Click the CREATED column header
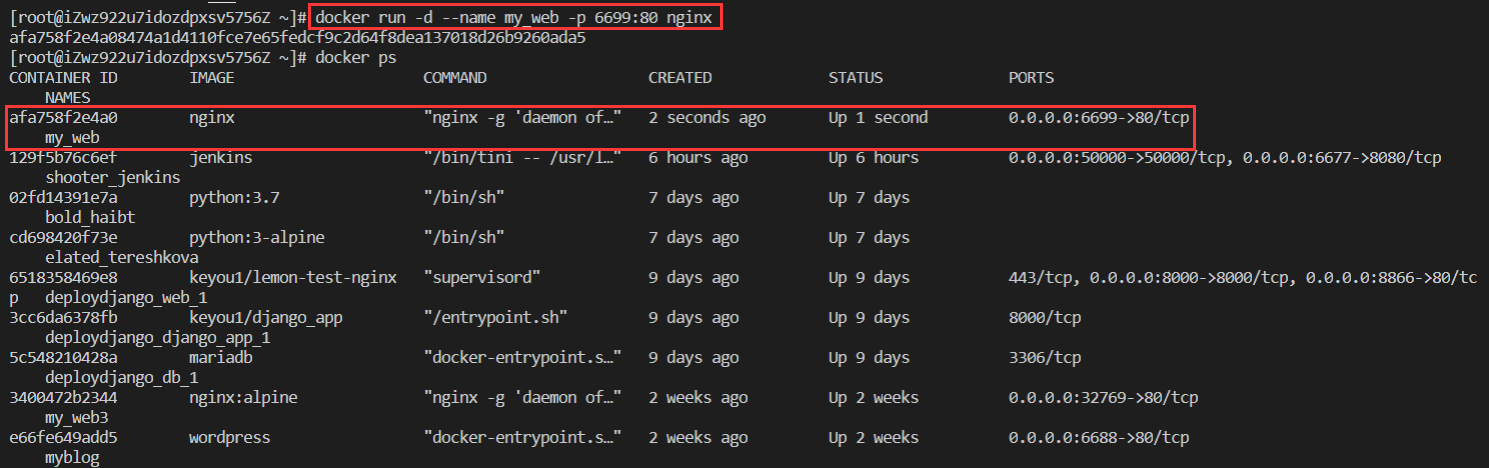1489x468 pixels. (680, 78)
